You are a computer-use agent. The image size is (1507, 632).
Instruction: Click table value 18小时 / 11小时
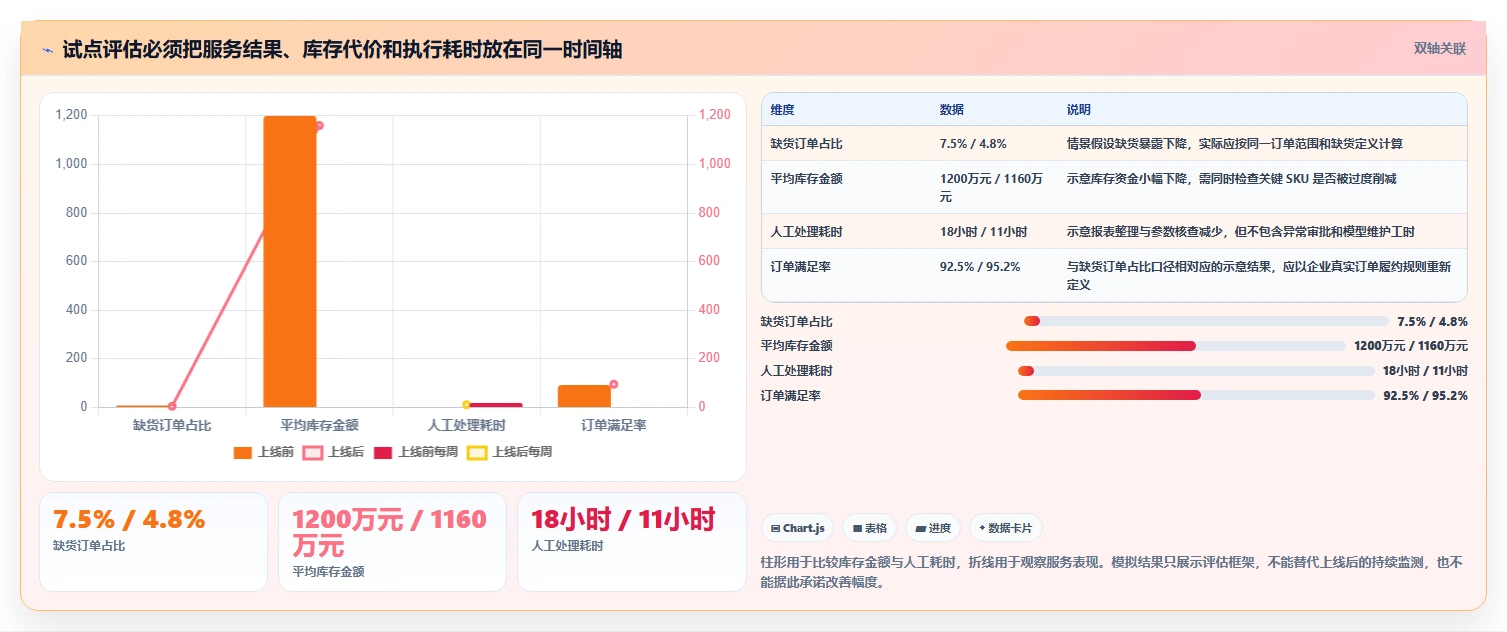pyautogui.click(x=983, y=232)
